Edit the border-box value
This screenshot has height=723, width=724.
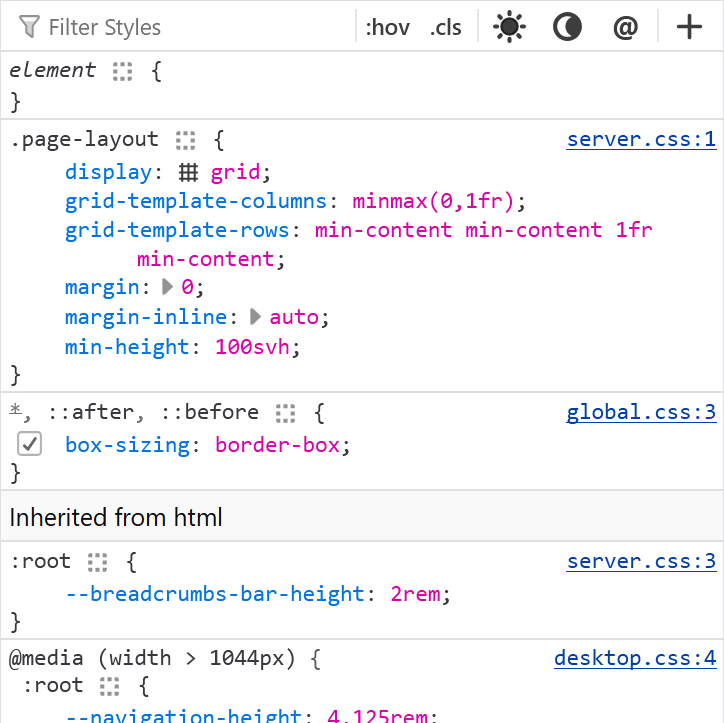[x=278, y=445]
